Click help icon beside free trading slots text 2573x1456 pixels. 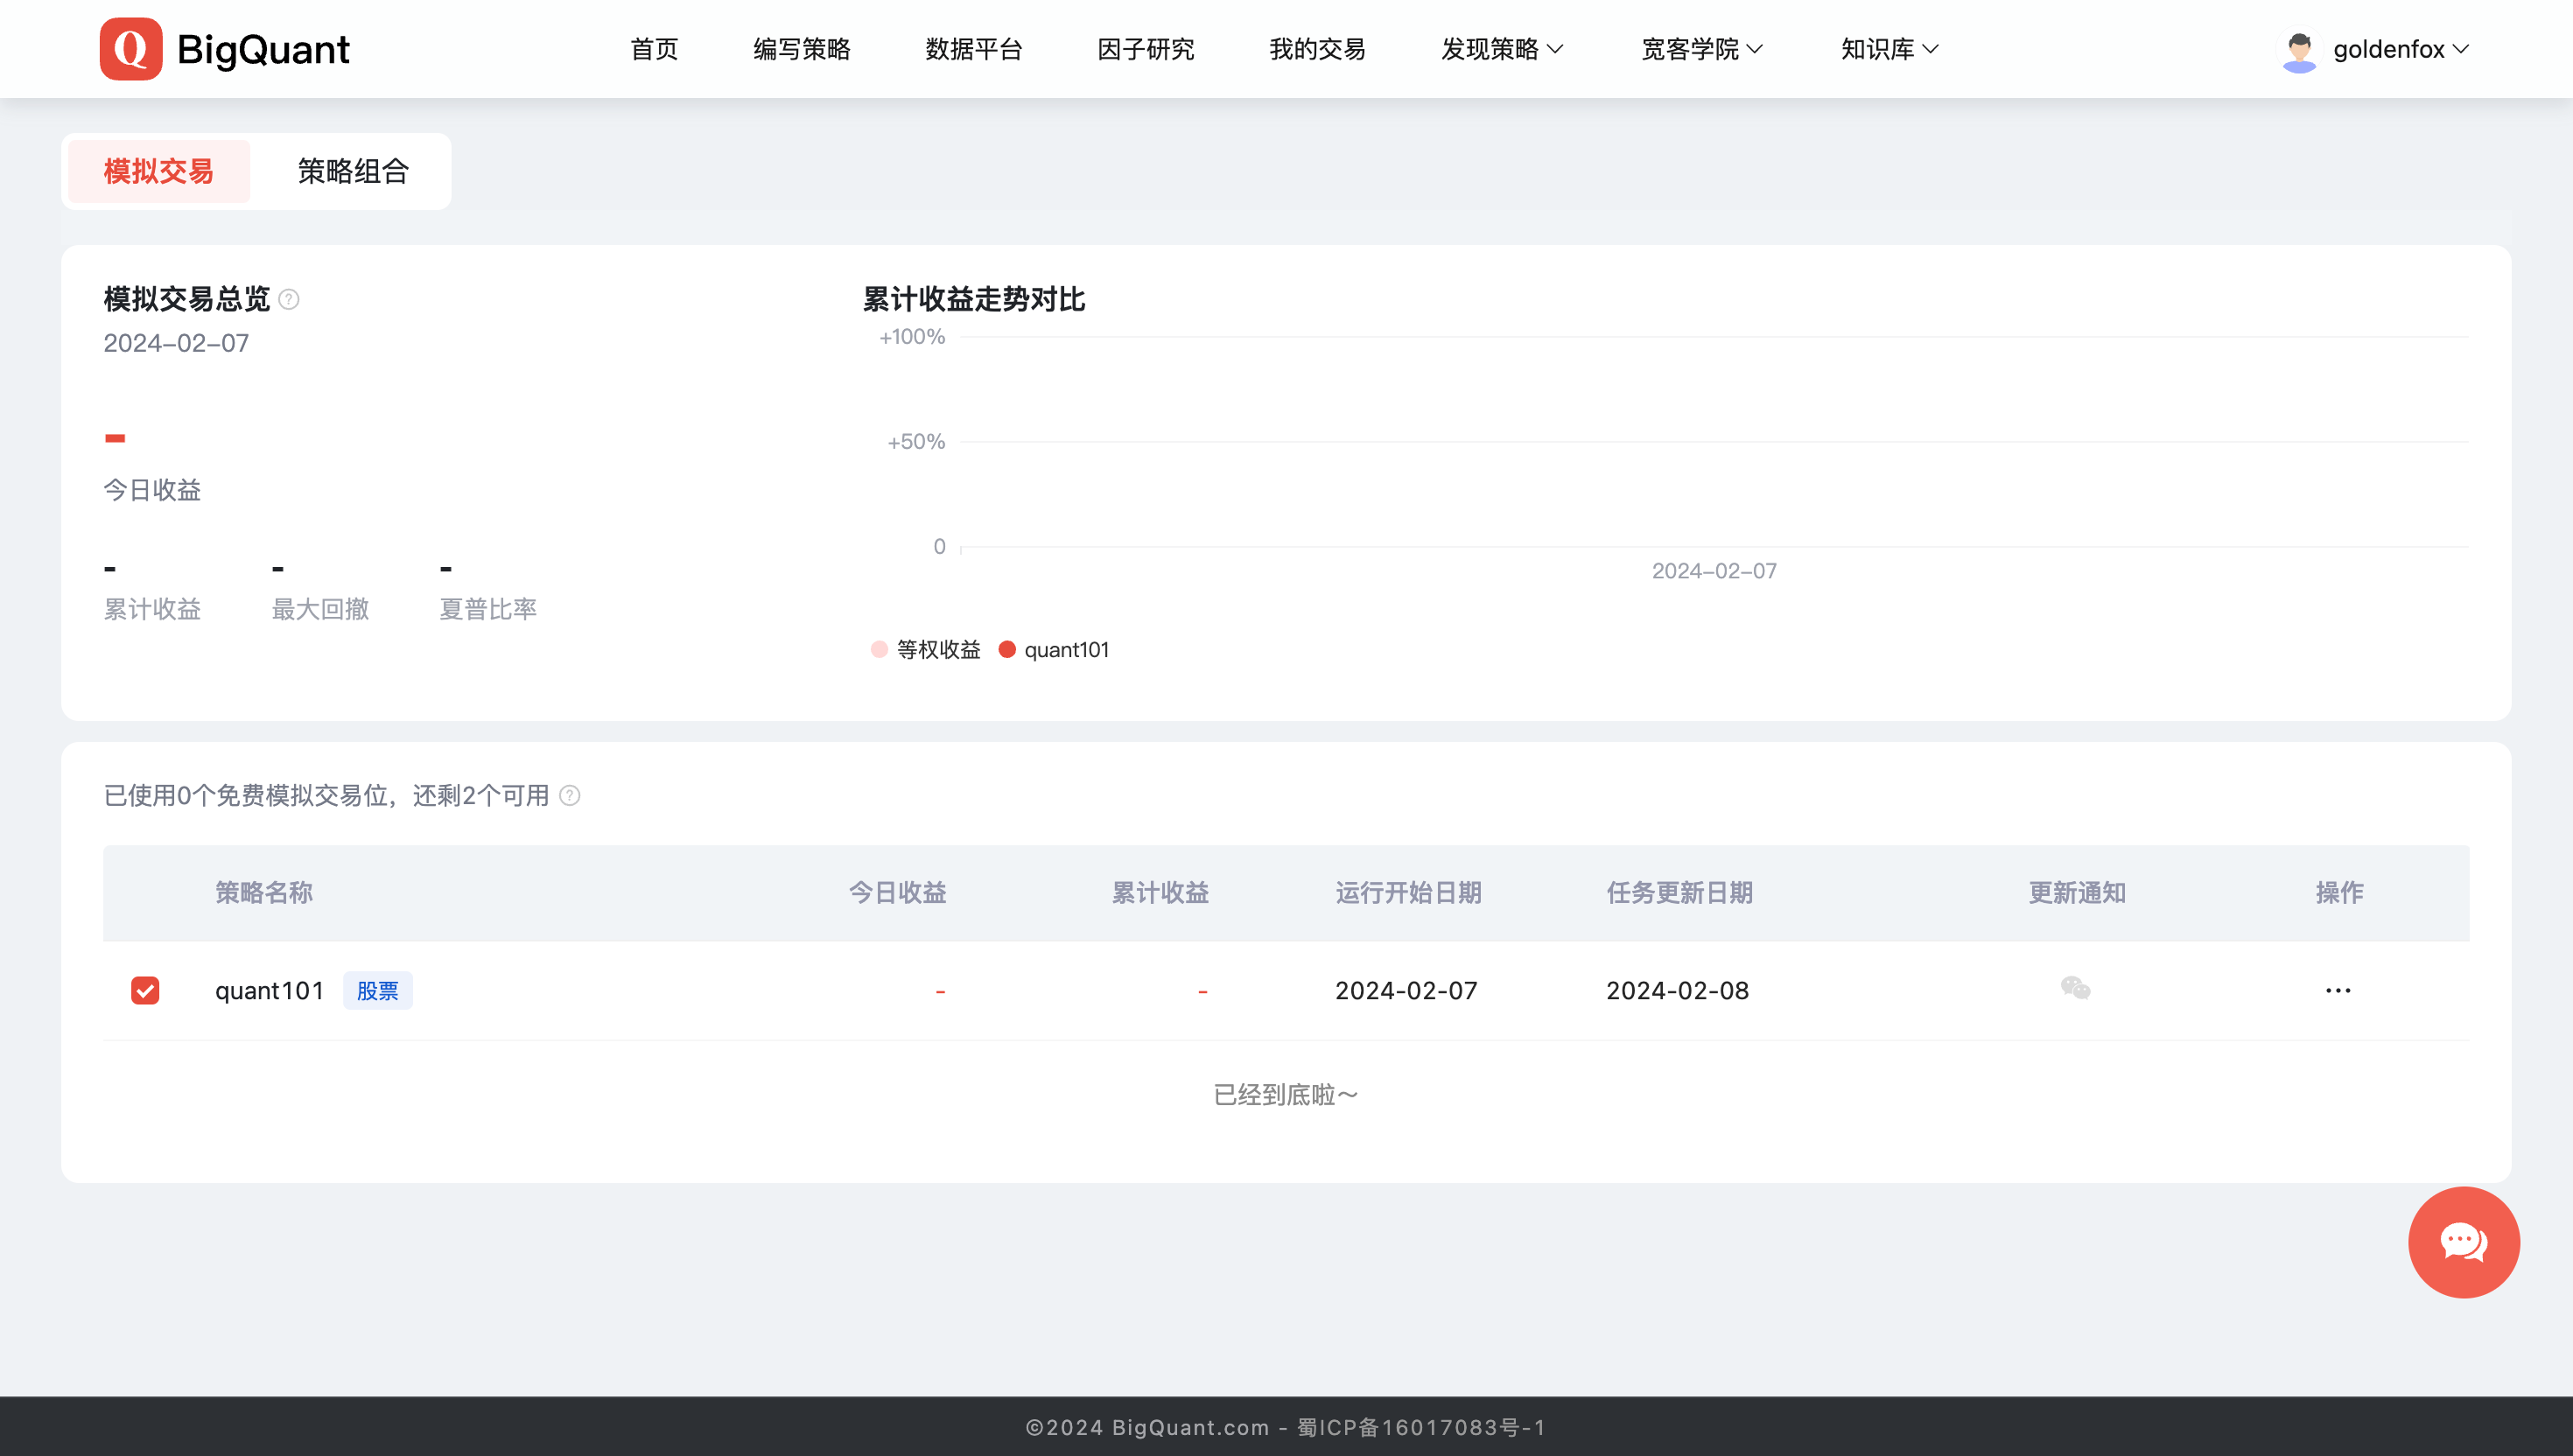570,795
